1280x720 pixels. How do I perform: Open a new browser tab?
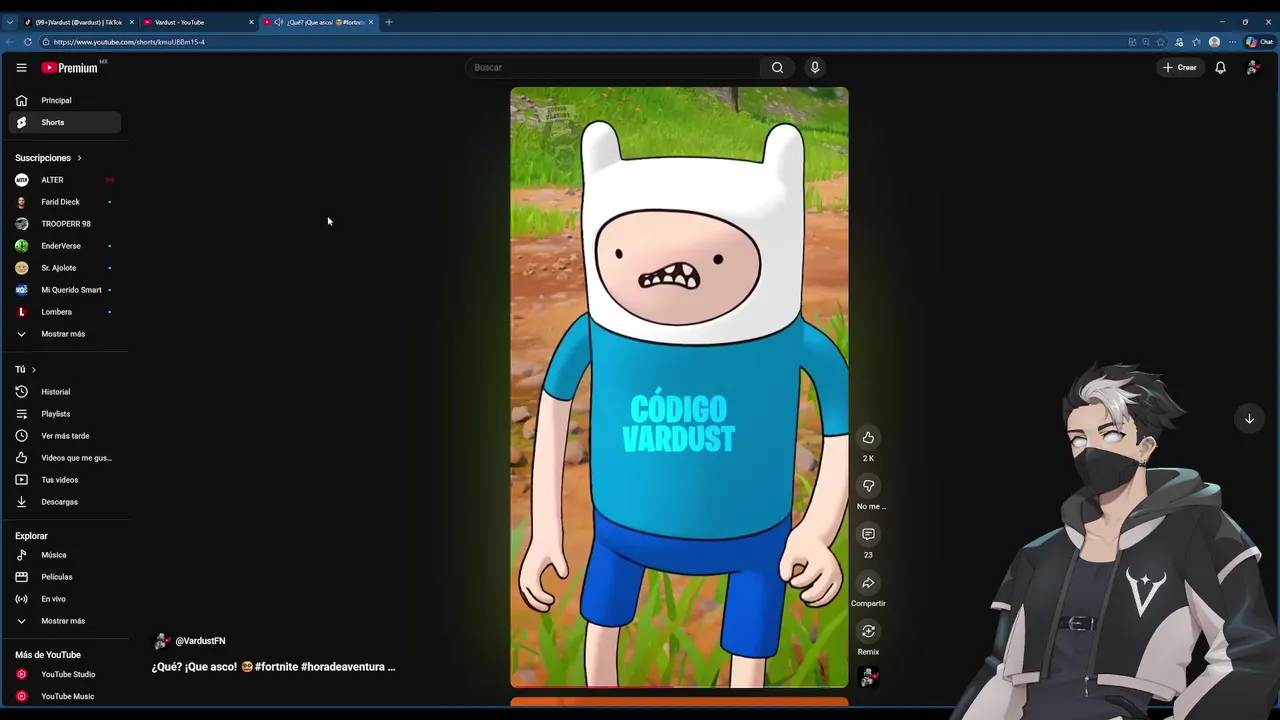pyautogui.click(x=389, y=22)
